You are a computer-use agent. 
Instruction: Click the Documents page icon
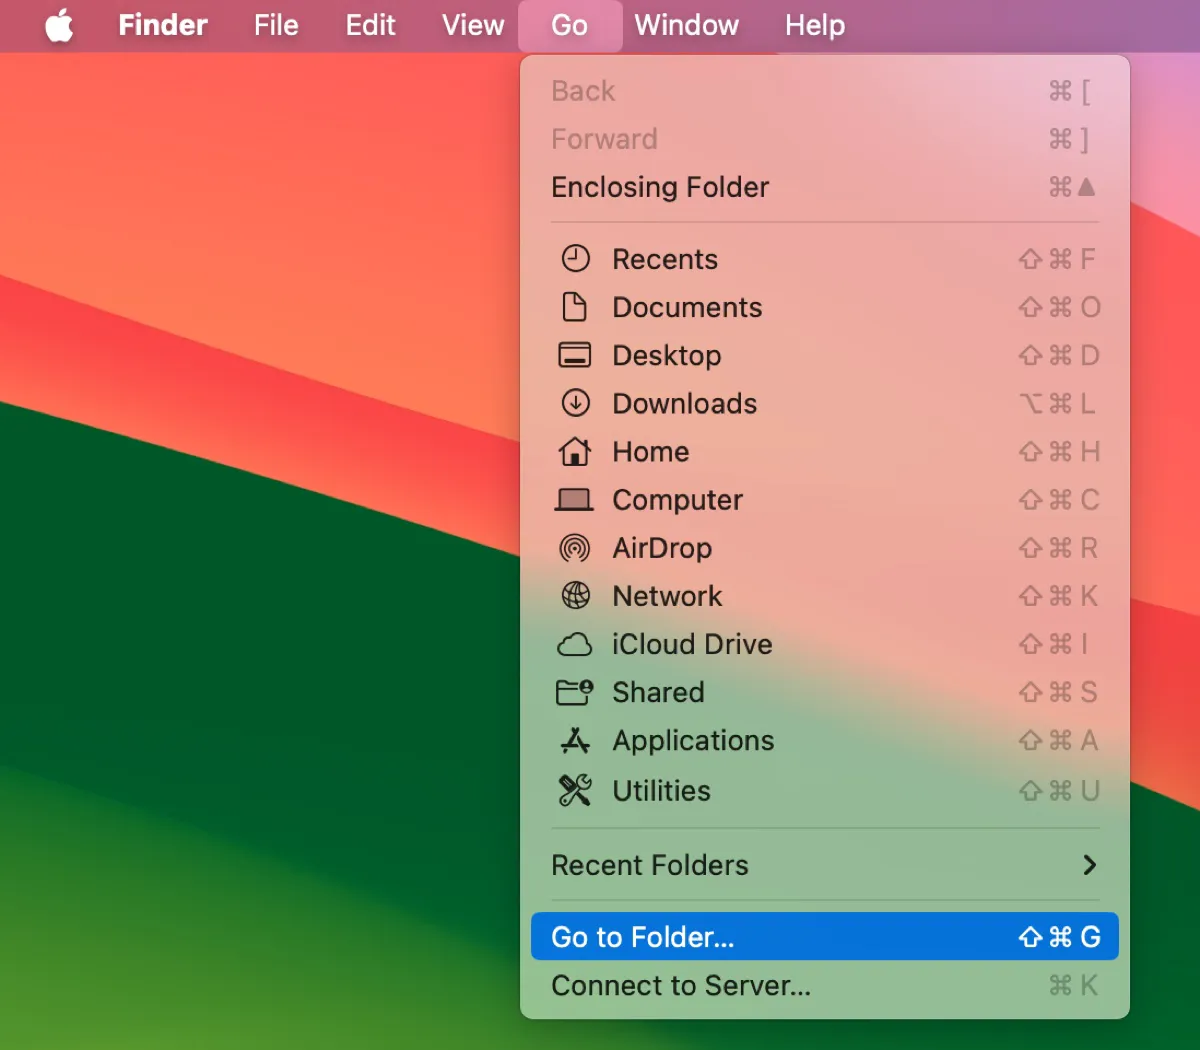[x=575, y=307]
